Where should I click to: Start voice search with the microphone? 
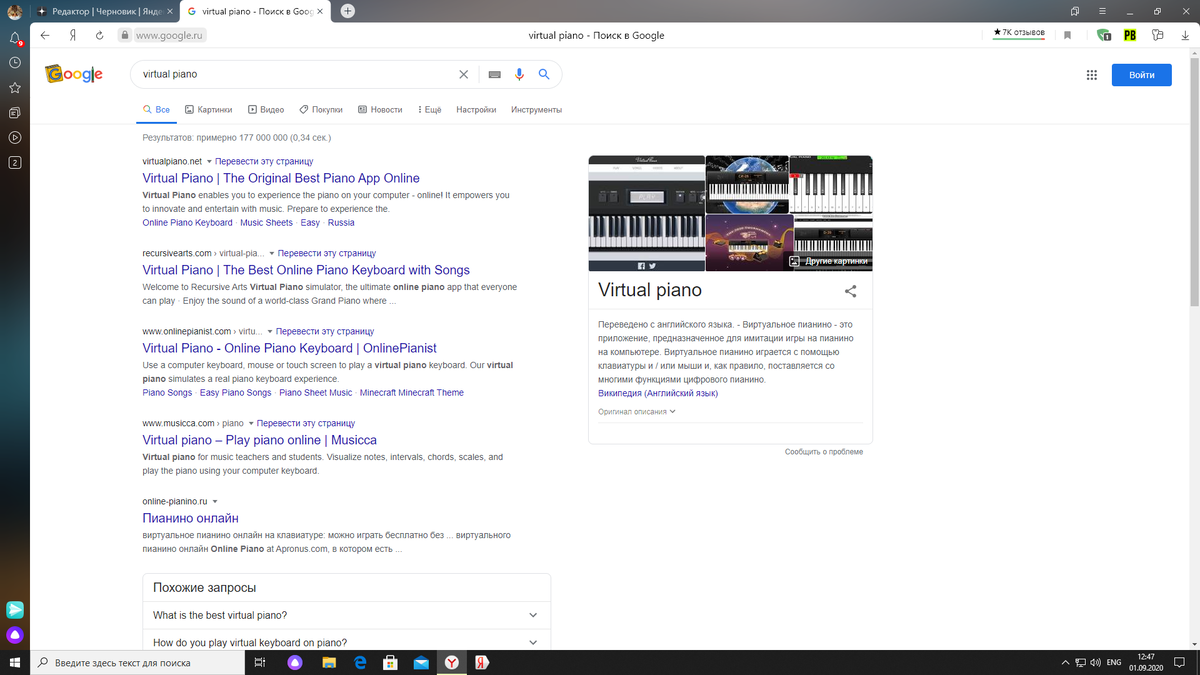tap(519, 74)
